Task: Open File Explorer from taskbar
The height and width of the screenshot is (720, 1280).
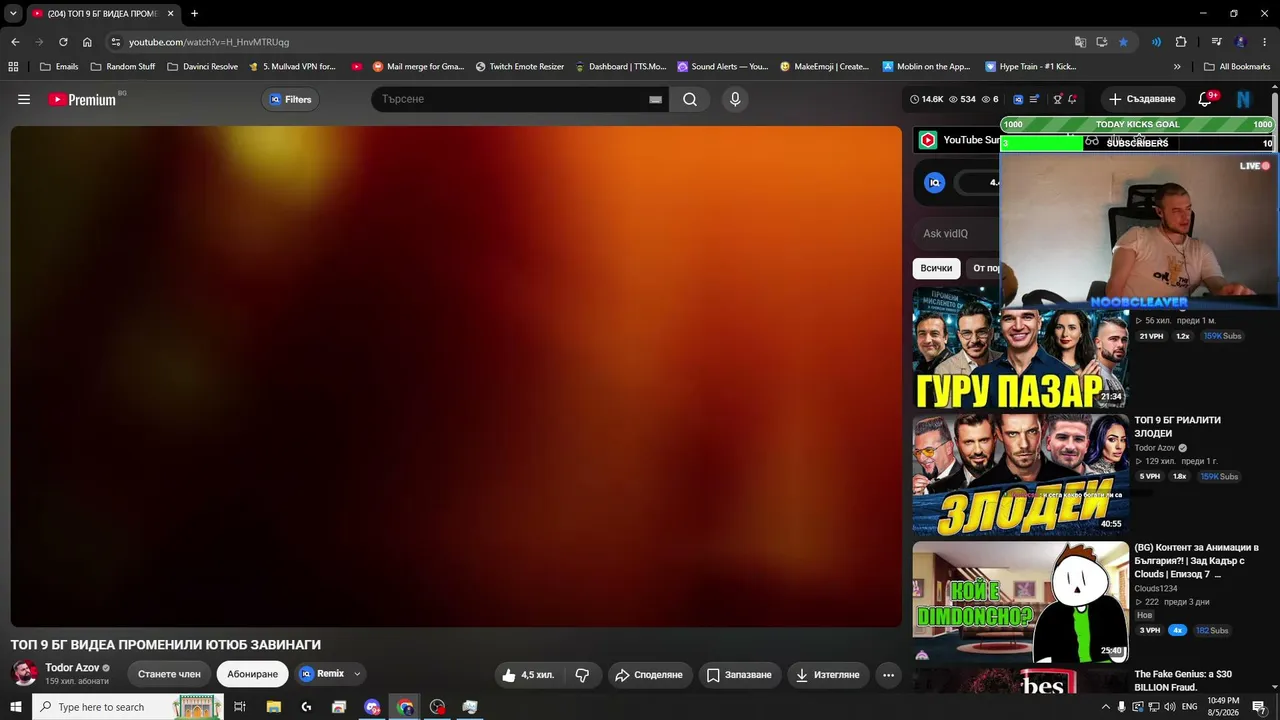Action: click(273, 707)
